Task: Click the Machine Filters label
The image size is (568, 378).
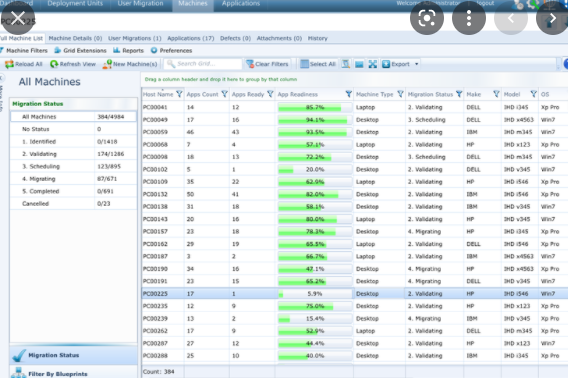Action: click(27, 50)
